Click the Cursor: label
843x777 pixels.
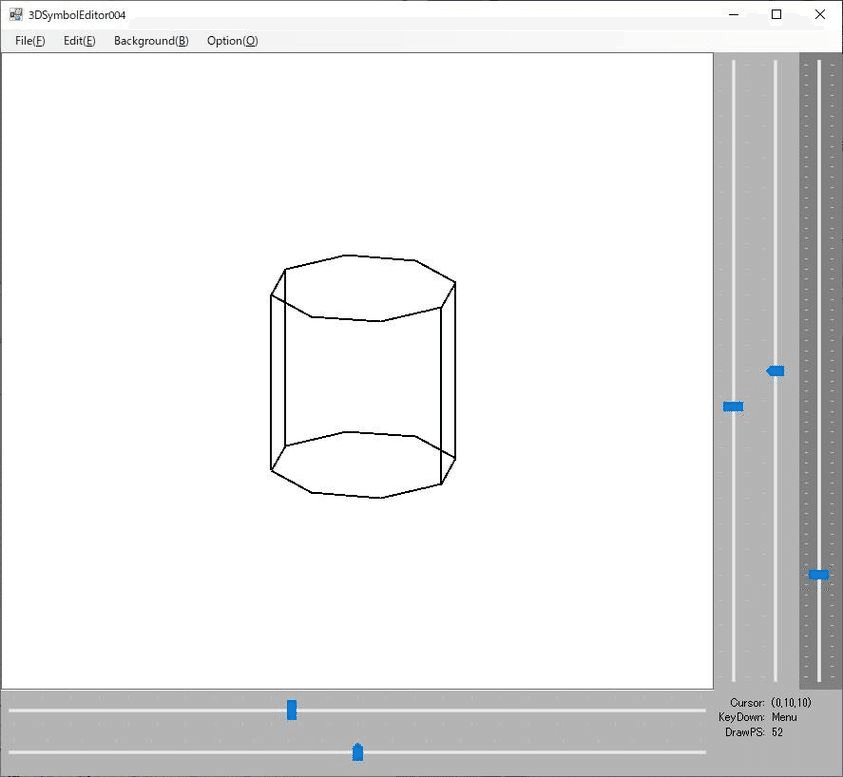(x=747, y=703)
